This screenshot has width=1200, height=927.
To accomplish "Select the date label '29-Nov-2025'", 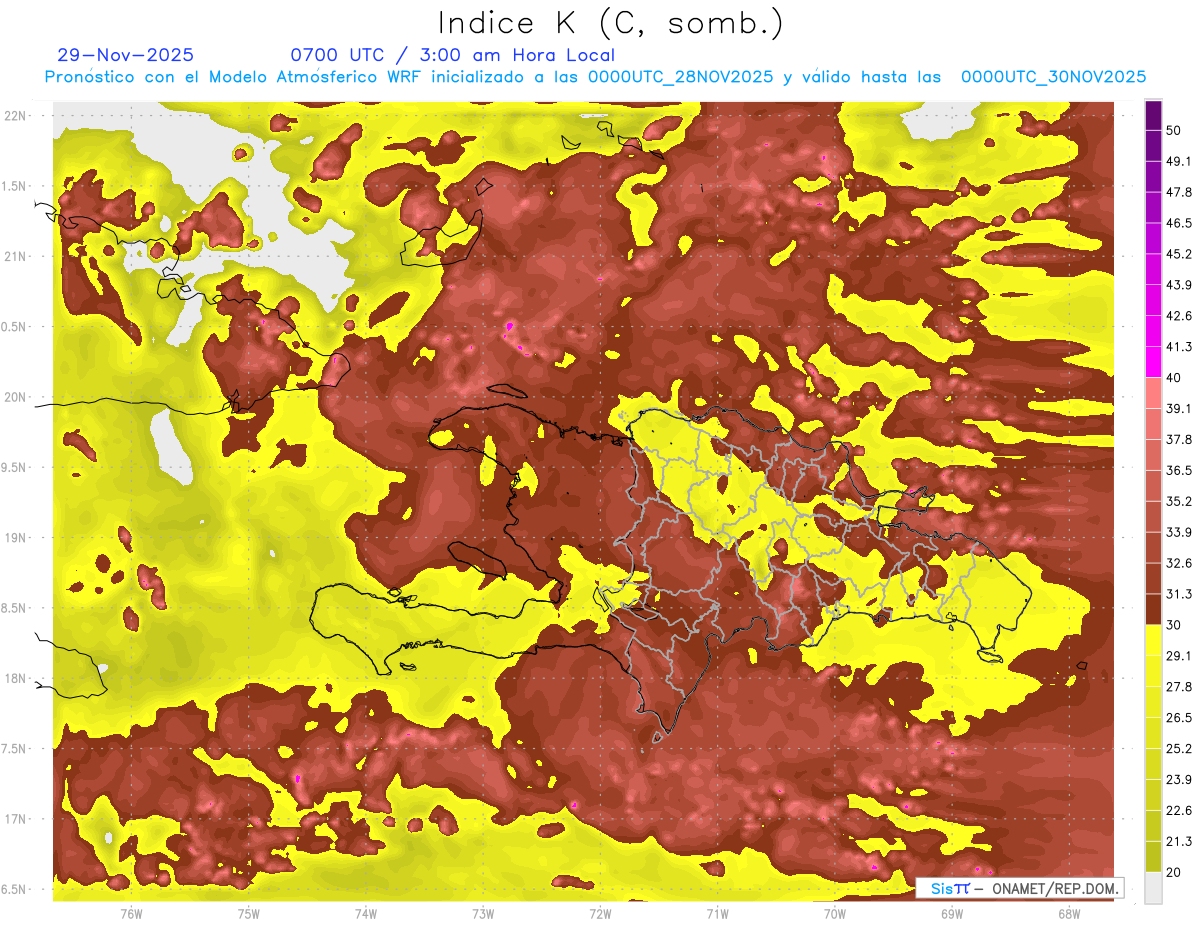I will tap(126, 55).
